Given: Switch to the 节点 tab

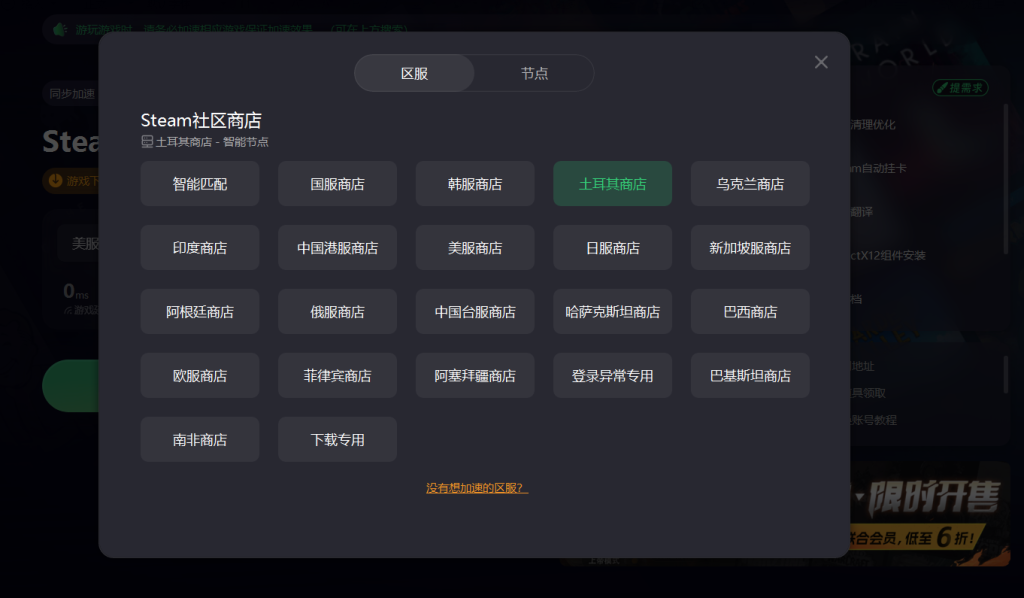Looking at the screenshot, I should click(x=534, y=73).
